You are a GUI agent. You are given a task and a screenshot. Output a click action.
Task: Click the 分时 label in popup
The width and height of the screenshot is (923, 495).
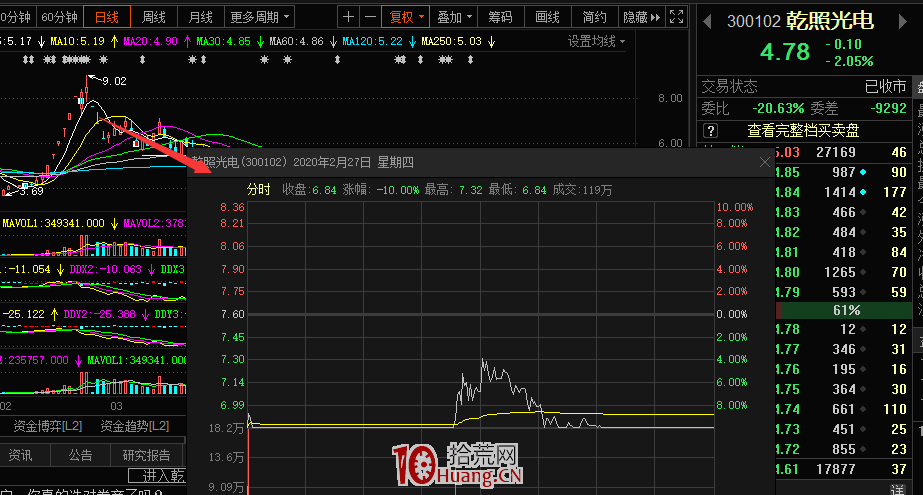(258, 190)
